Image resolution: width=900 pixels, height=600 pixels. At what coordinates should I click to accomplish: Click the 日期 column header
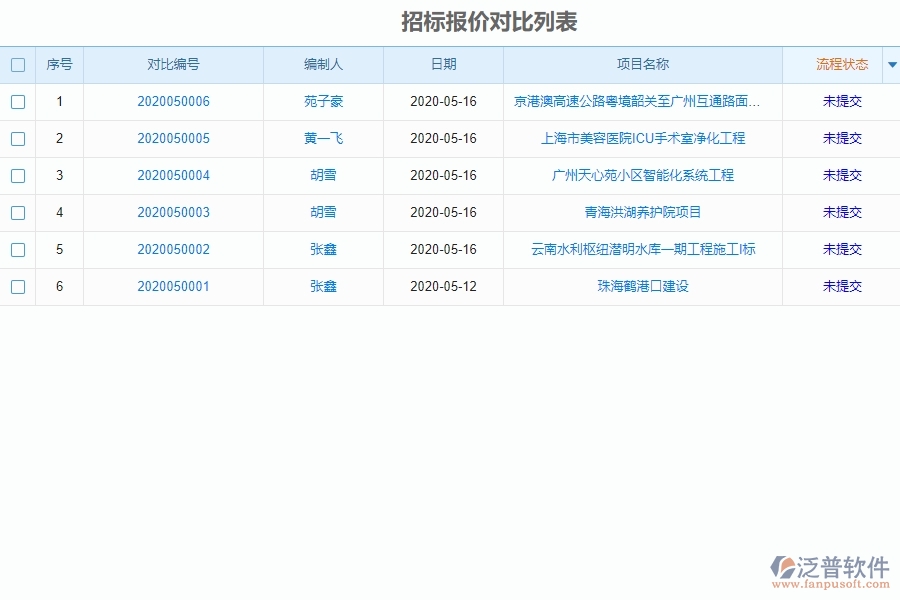443,64
